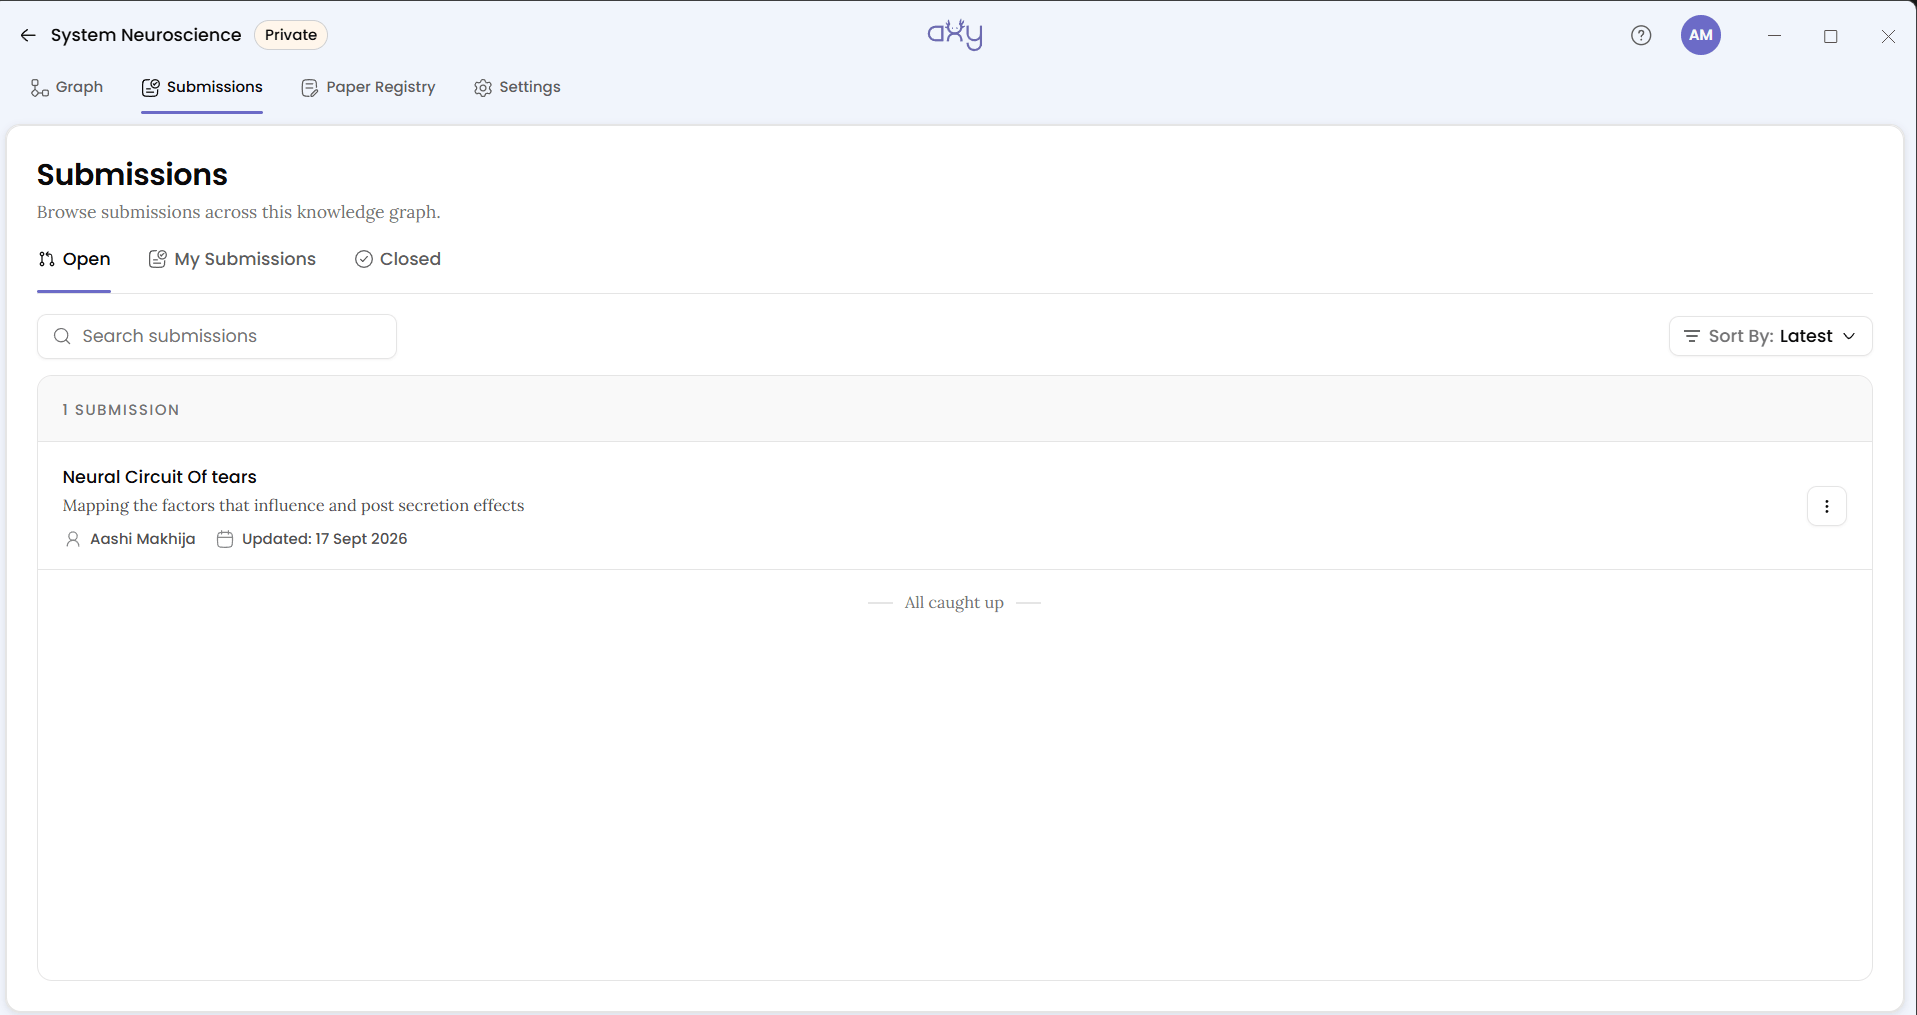Expand the Sort By Latest dropdown

point(1770,336)
